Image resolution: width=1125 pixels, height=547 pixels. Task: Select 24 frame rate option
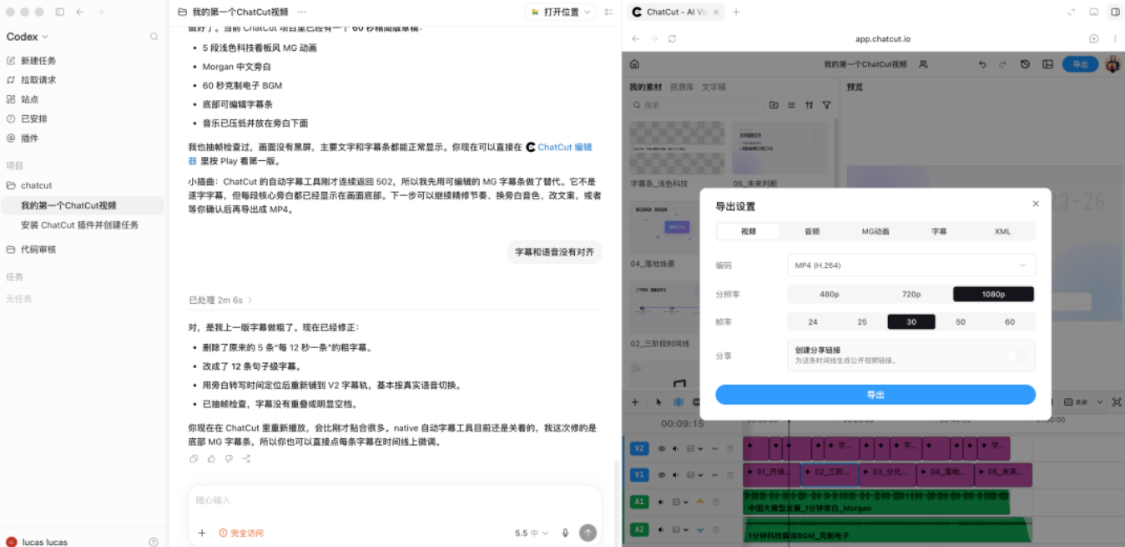click(x=812, y=322)
